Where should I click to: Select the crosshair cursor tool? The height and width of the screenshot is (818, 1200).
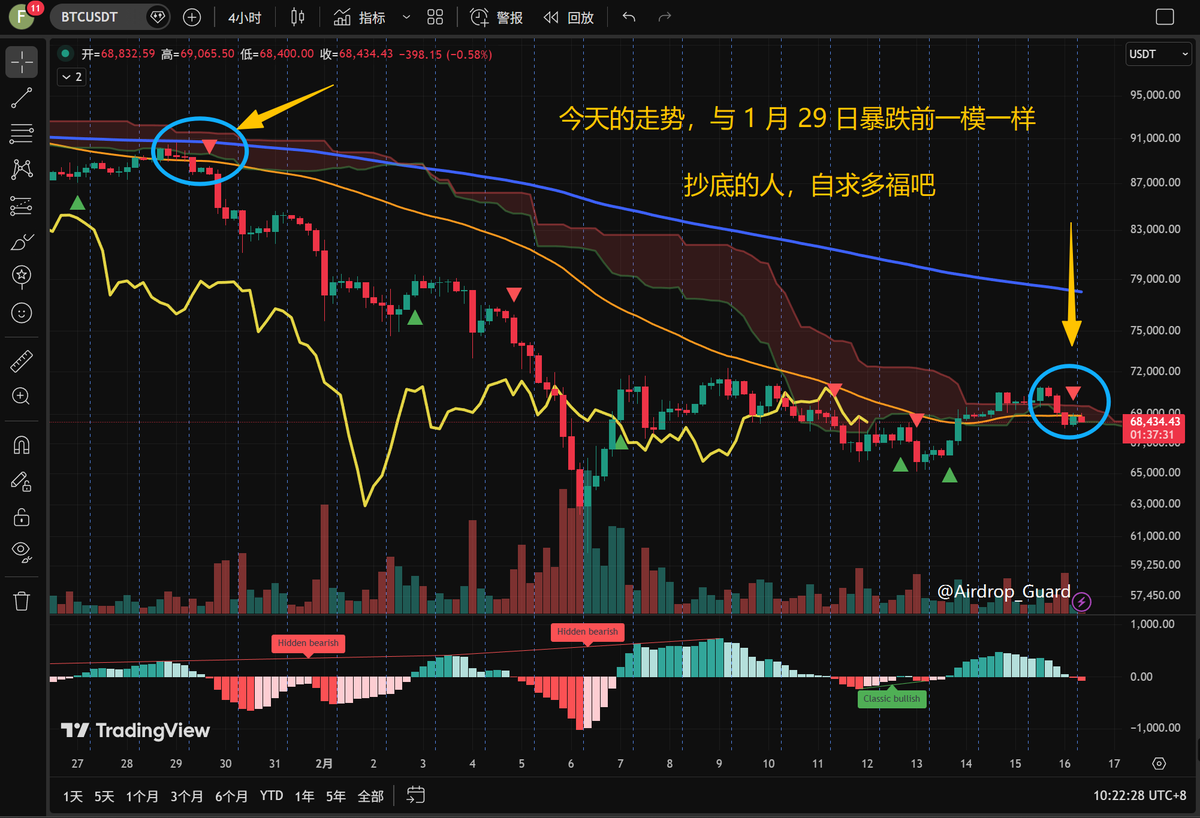tap(21, 62)
